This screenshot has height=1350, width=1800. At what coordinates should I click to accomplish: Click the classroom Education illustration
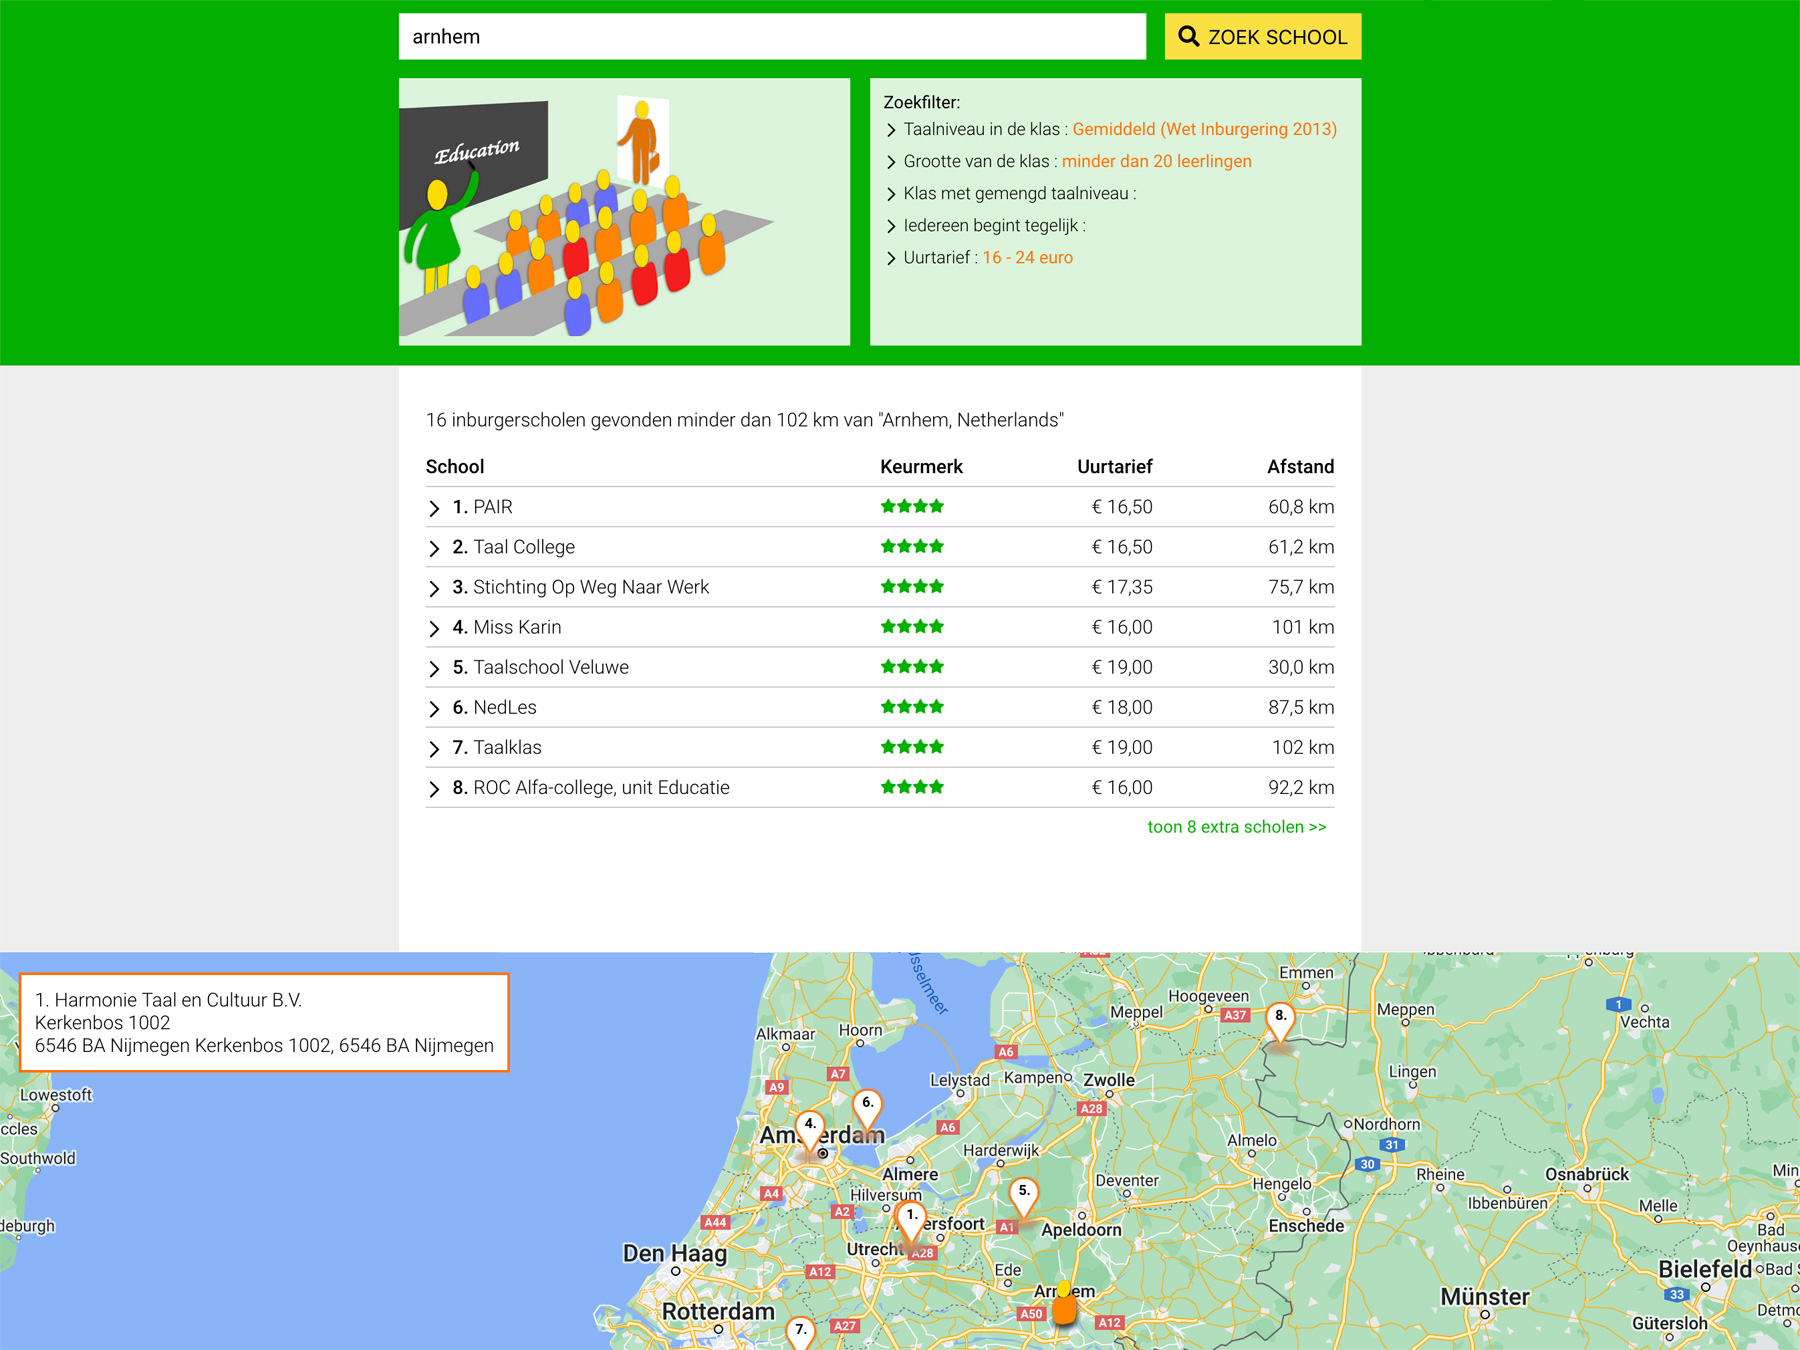(x=624, y=212)
